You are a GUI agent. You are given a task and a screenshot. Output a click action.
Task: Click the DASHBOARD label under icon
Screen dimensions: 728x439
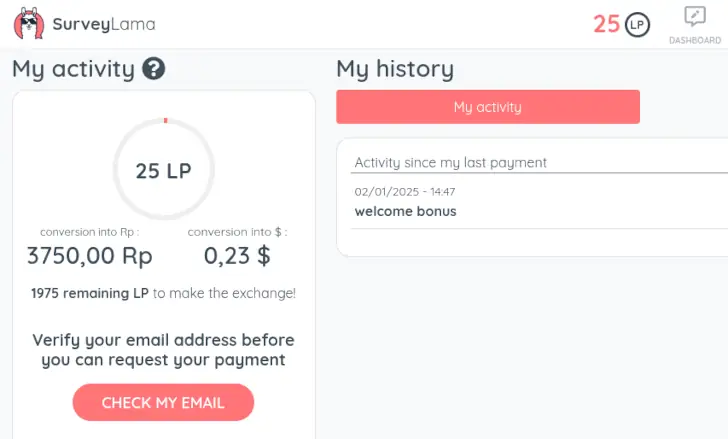pos(695,40)
